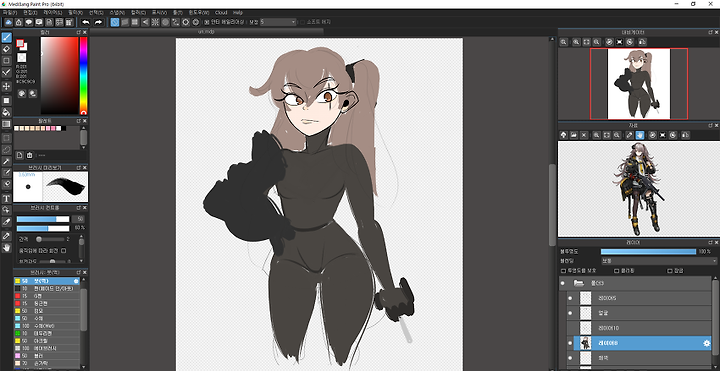Toggle the anti-aliasing checkbox
The image size is (720, 371).
point(206,22)
